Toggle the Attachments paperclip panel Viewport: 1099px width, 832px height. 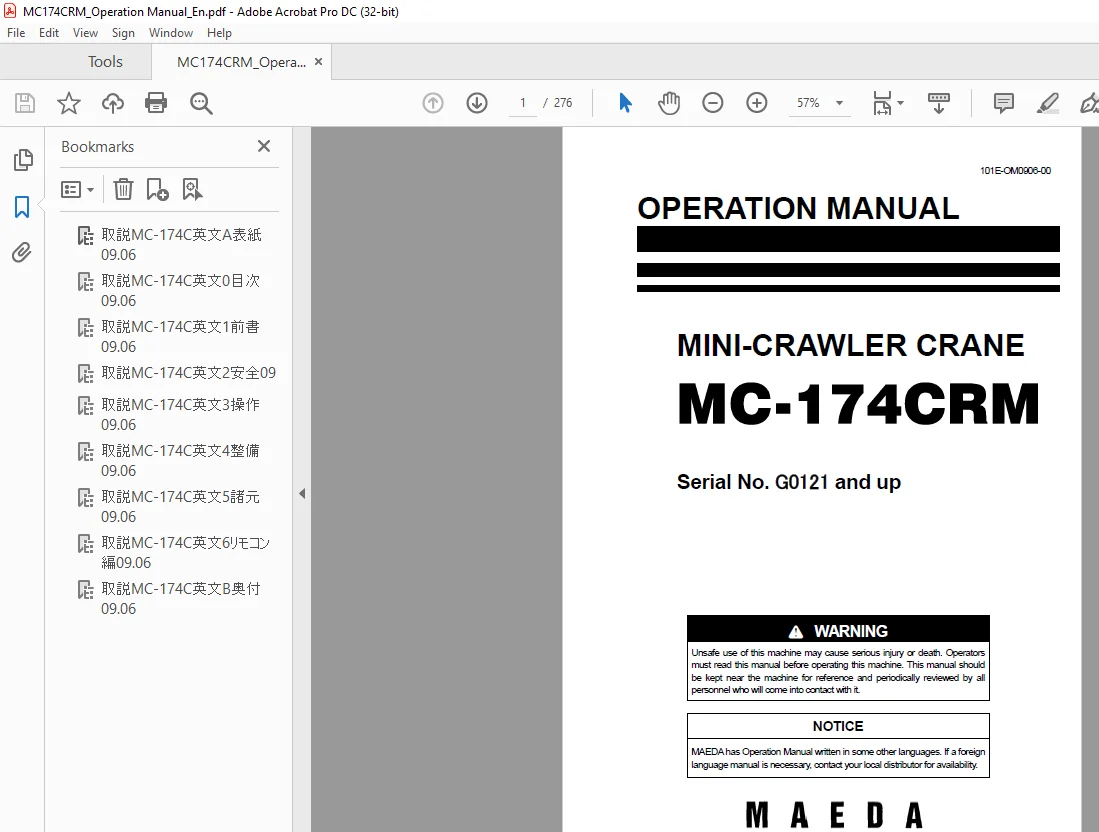tap(22, 252)
